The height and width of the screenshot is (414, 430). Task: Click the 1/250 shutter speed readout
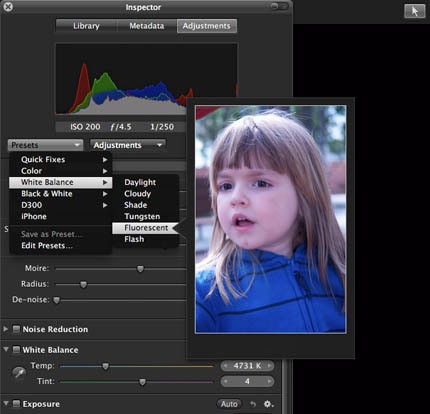click(x=162, y=127)
